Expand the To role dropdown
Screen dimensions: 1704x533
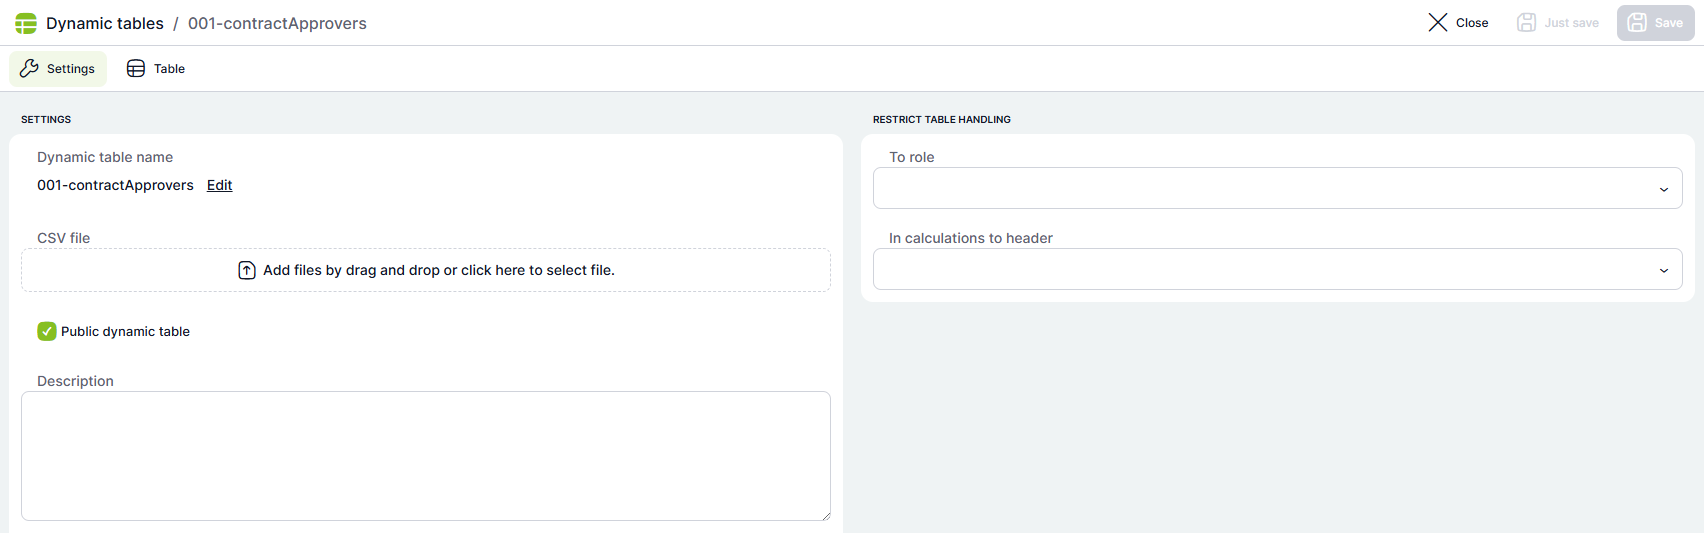pos(1276,188)
